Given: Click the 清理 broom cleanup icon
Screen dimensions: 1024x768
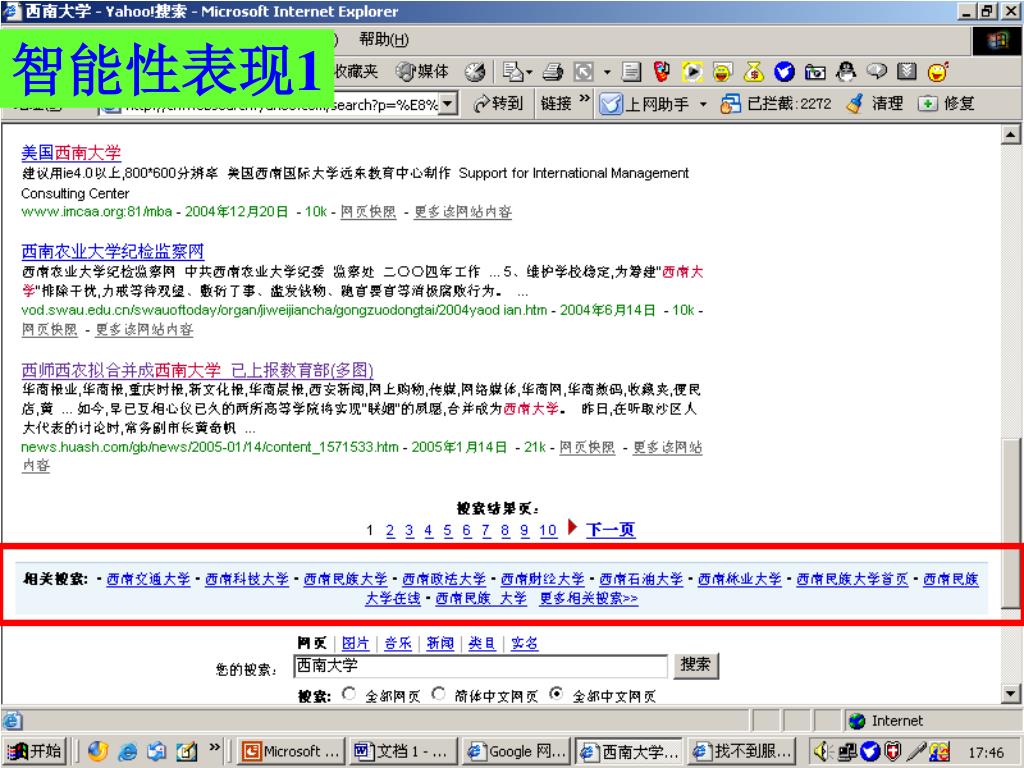Looking at the screenshot, I should pyautogui.click(x=854, y=103).
